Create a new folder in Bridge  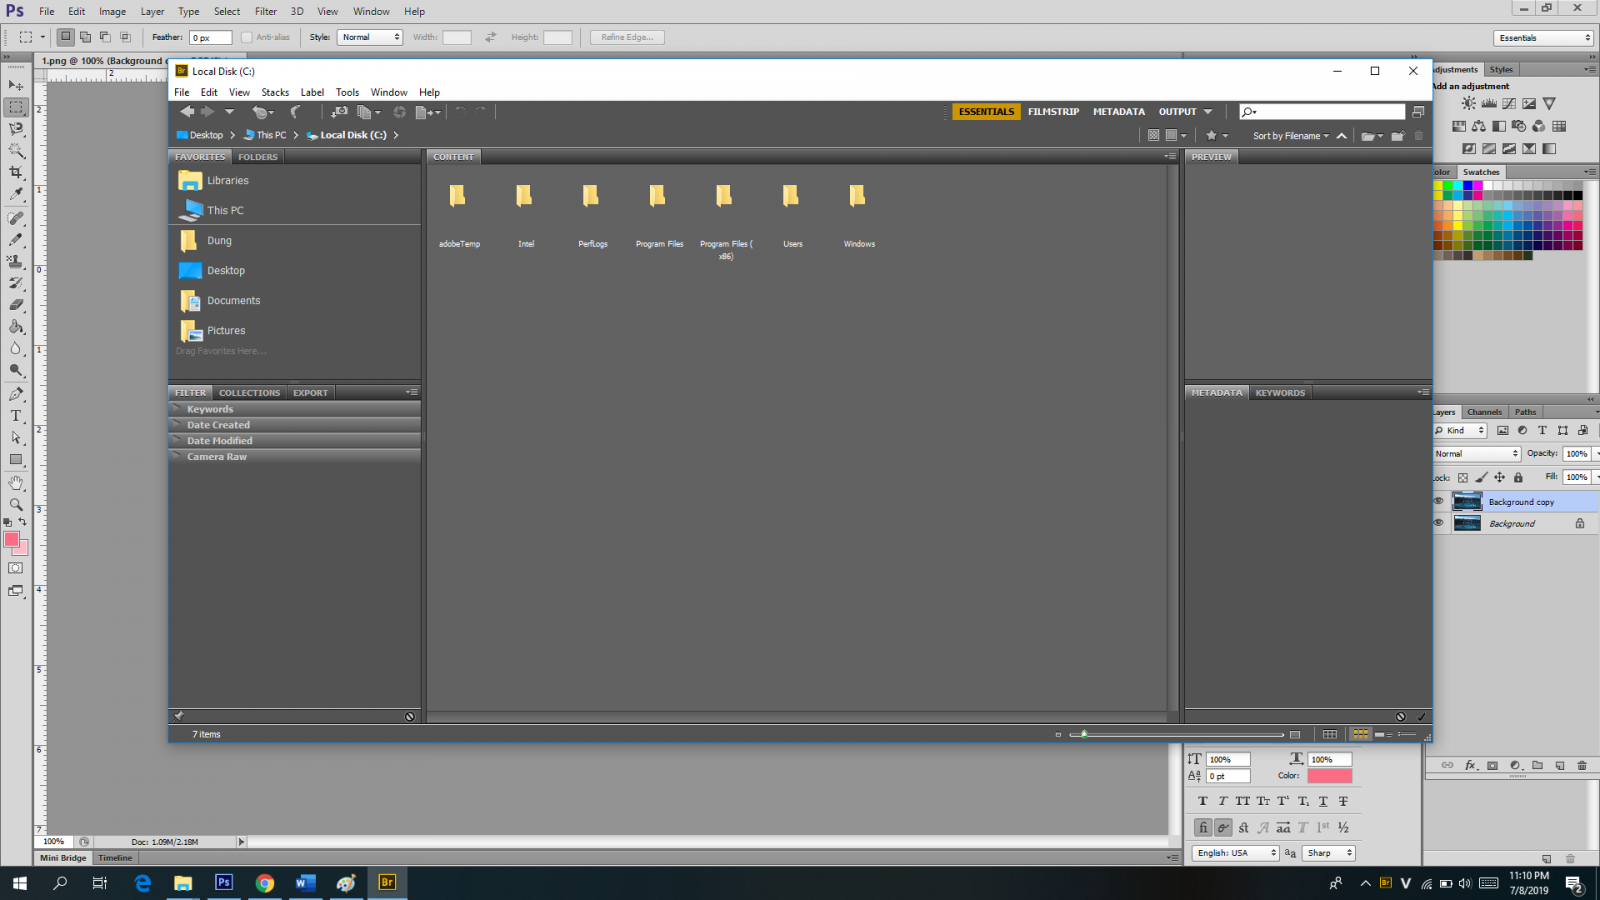click(x=1397, y=136)
